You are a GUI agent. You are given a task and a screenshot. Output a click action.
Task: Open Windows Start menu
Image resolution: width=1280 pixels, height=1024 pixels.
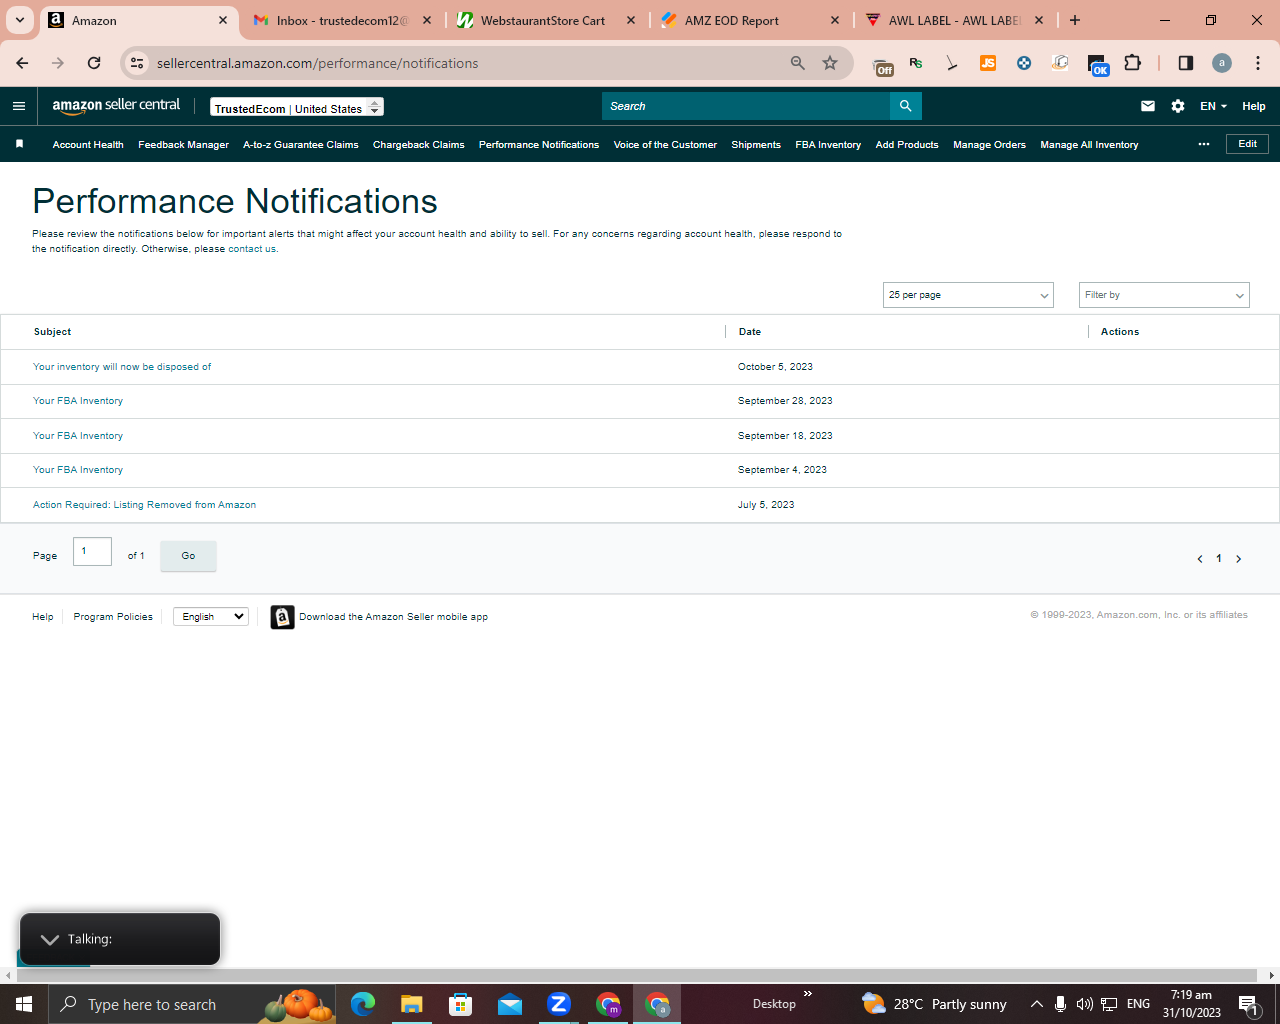[x=24, y=1004]
